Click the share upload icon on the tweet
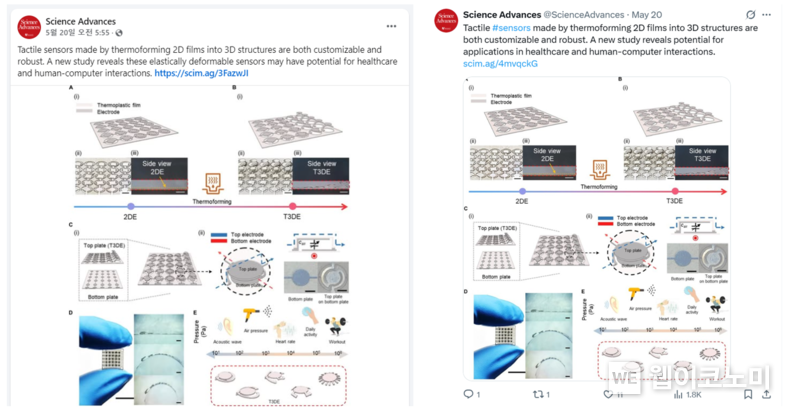 click(766, 394)
